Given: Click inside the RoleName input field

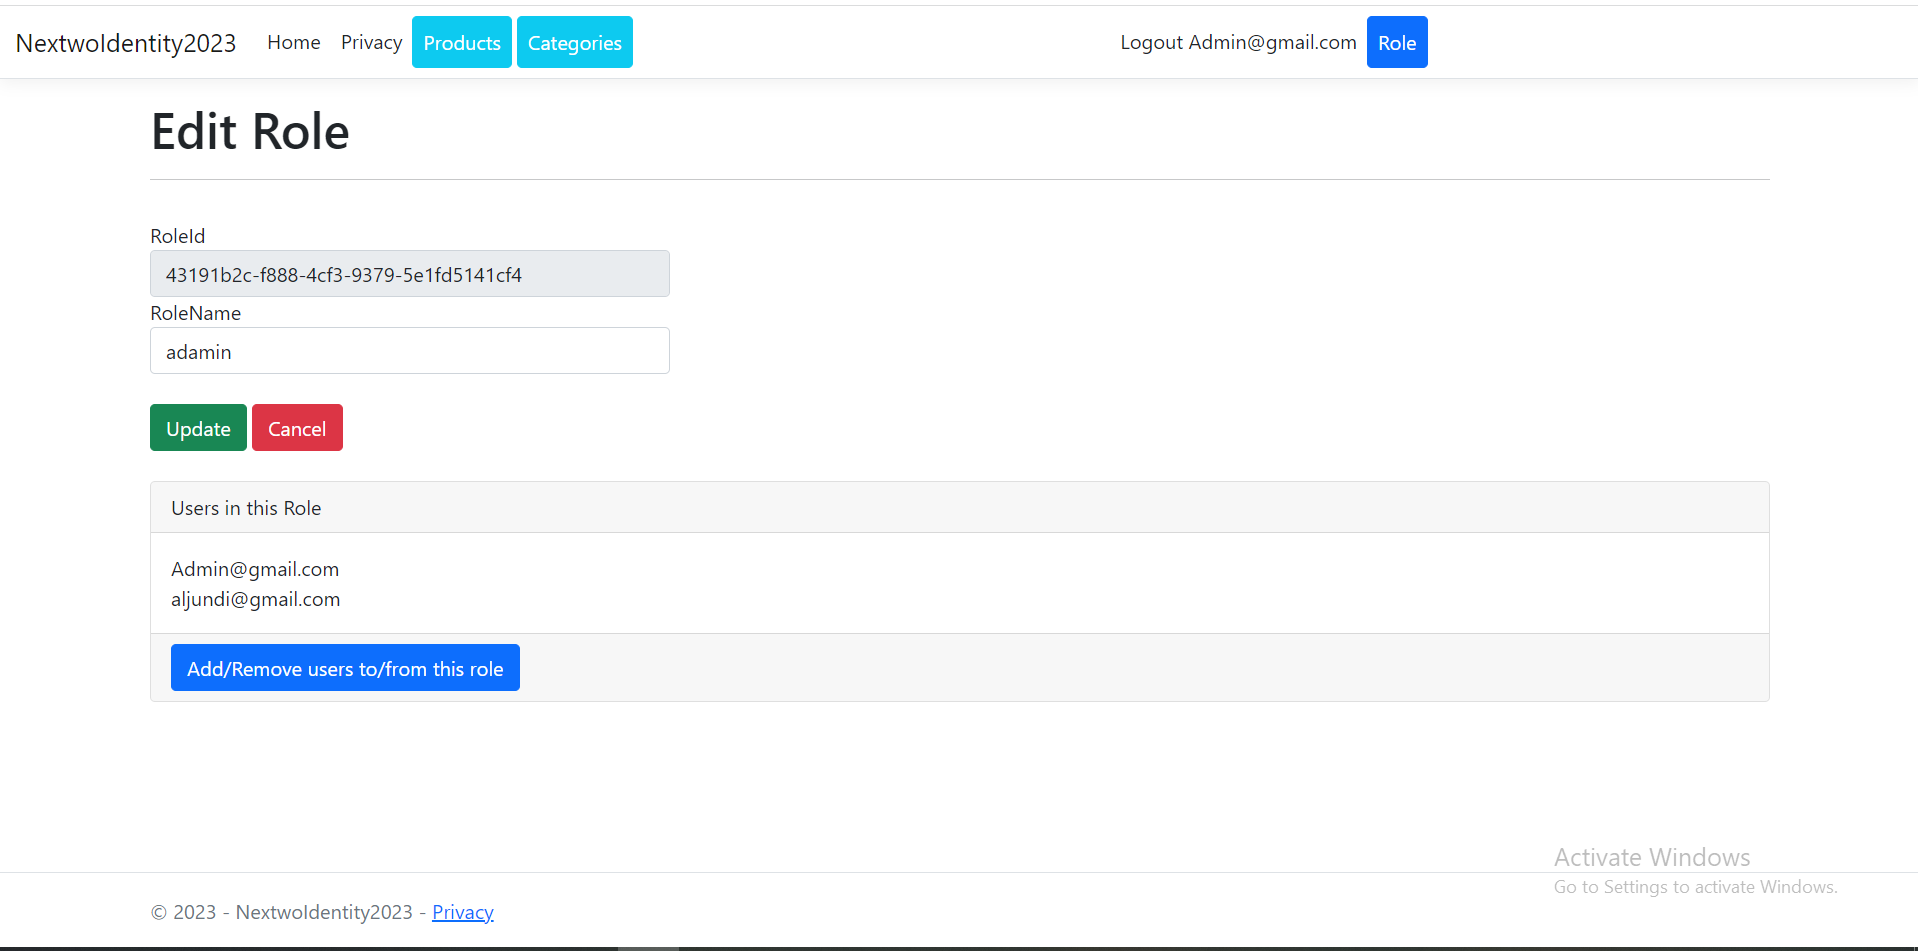Looking at the screenshot, I should coord(409,350).
